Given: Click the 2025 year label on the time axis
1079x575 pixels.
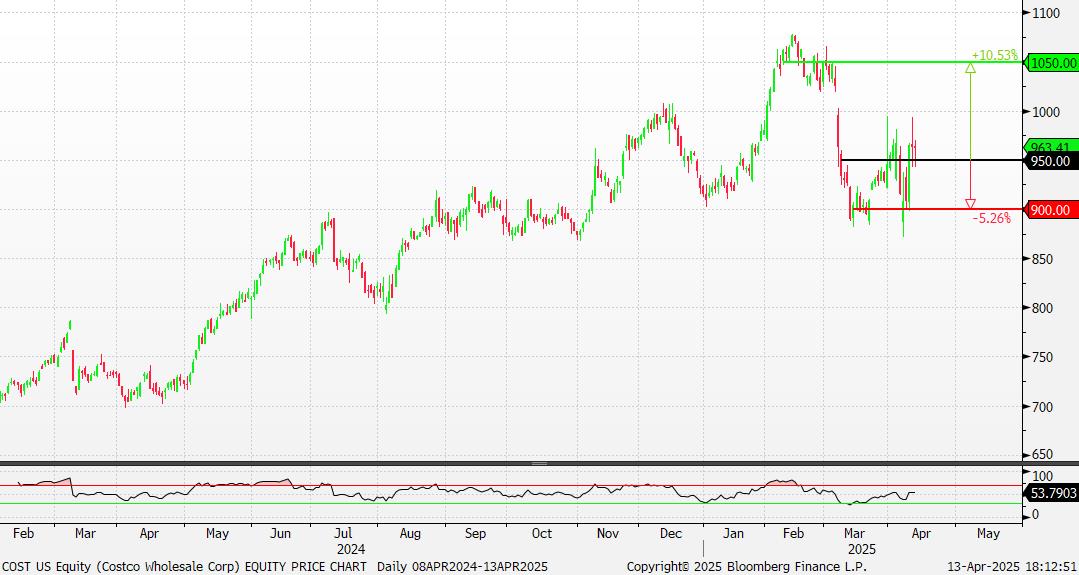Looking at the screenshot, I should (x=861, y=549).
